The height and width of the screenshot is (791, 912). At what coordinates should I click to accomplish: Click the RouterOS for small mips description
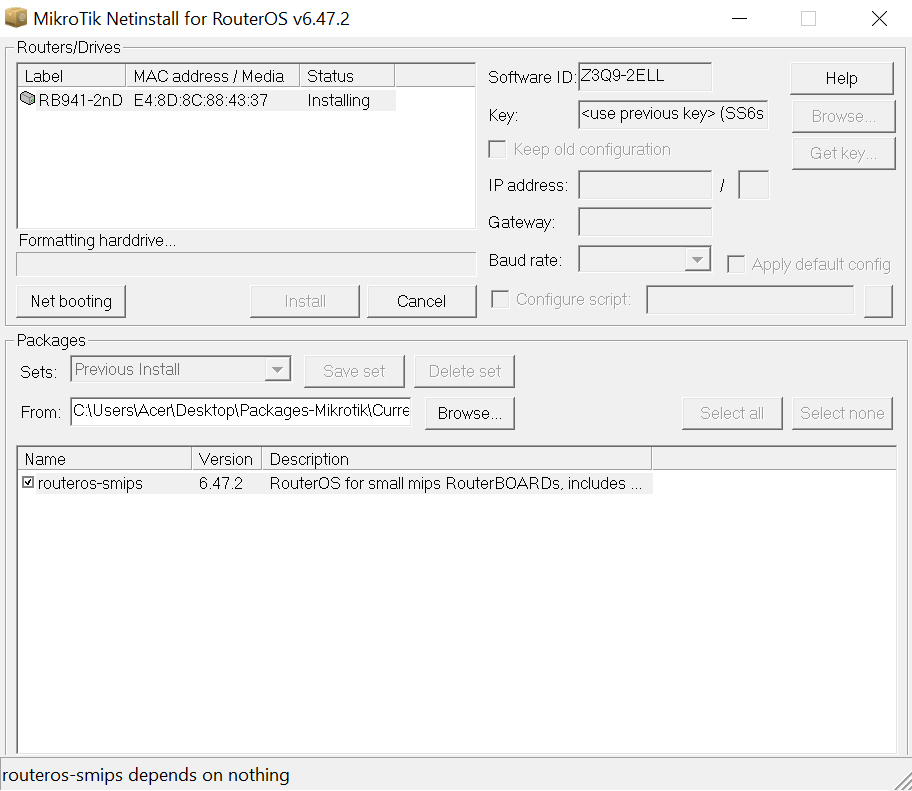pos(456,483)
